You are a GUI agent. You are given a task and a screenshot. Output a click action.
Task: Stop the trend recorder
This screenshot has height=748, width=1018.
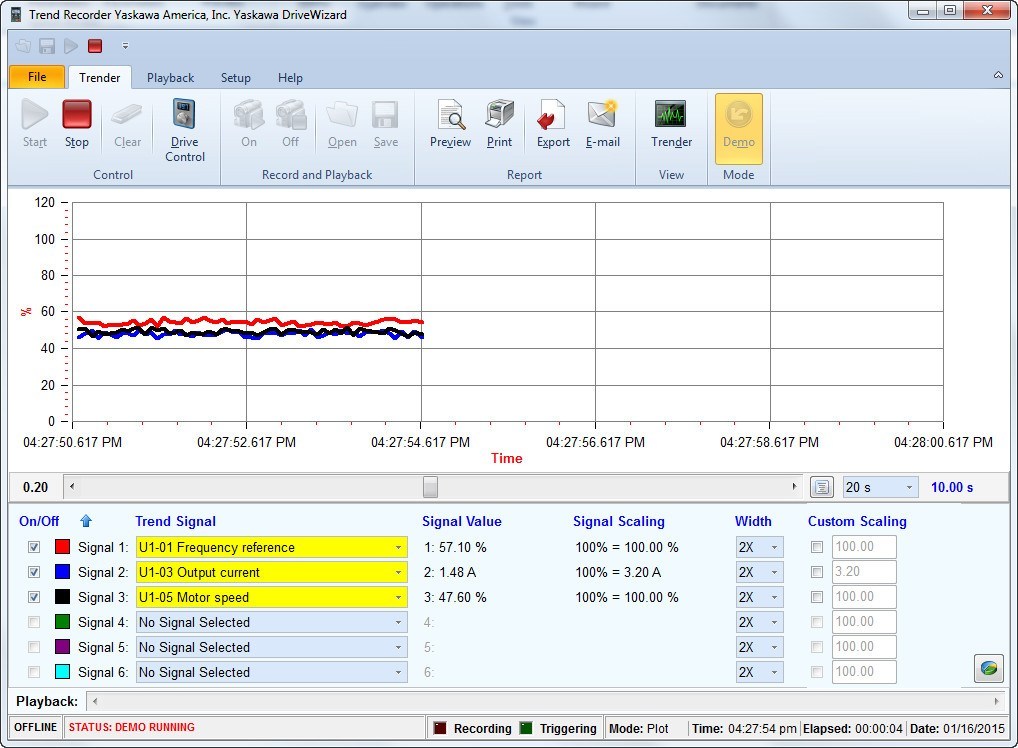(77, 123)
